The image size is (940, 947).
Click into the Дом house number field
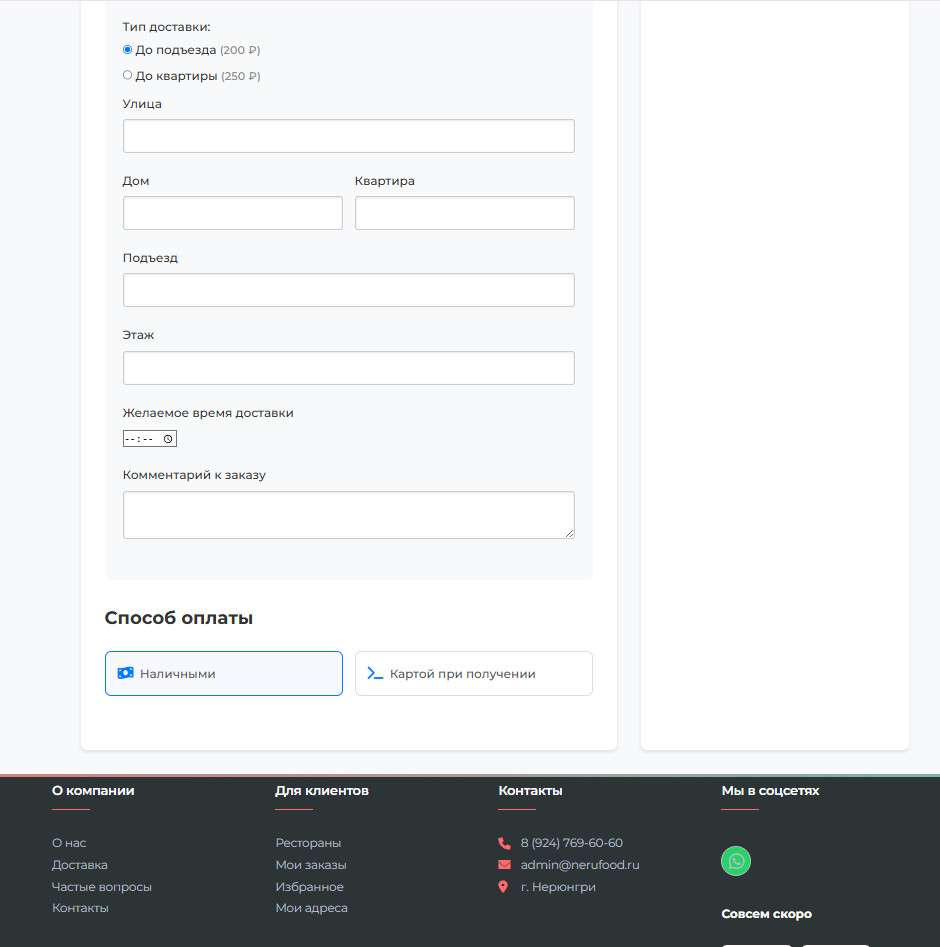click(x=233, y=213)
